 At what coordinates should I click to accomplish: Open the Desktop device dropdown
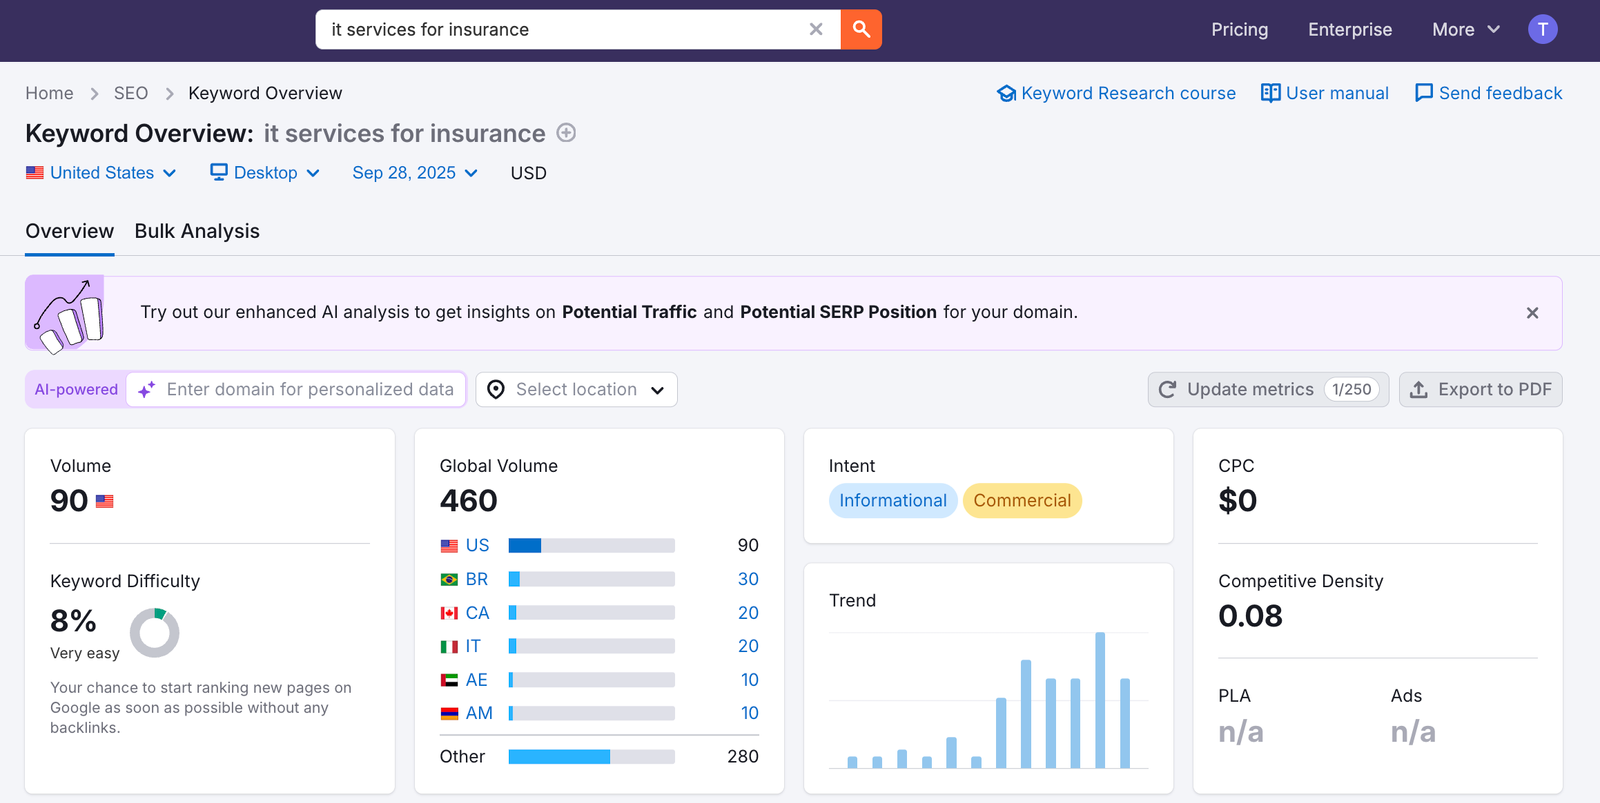(265, 173)
